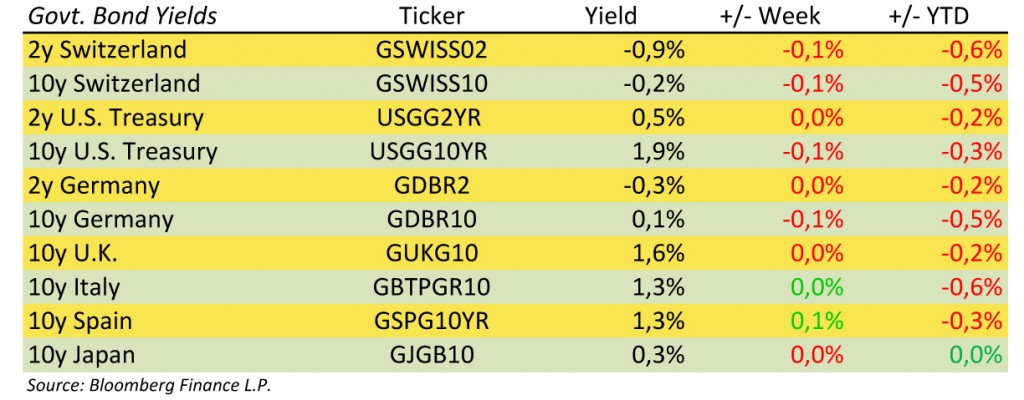This screenshot has width=1024, height=400.
Task: Select the 10y Italy row label
Action: [74, 288]
